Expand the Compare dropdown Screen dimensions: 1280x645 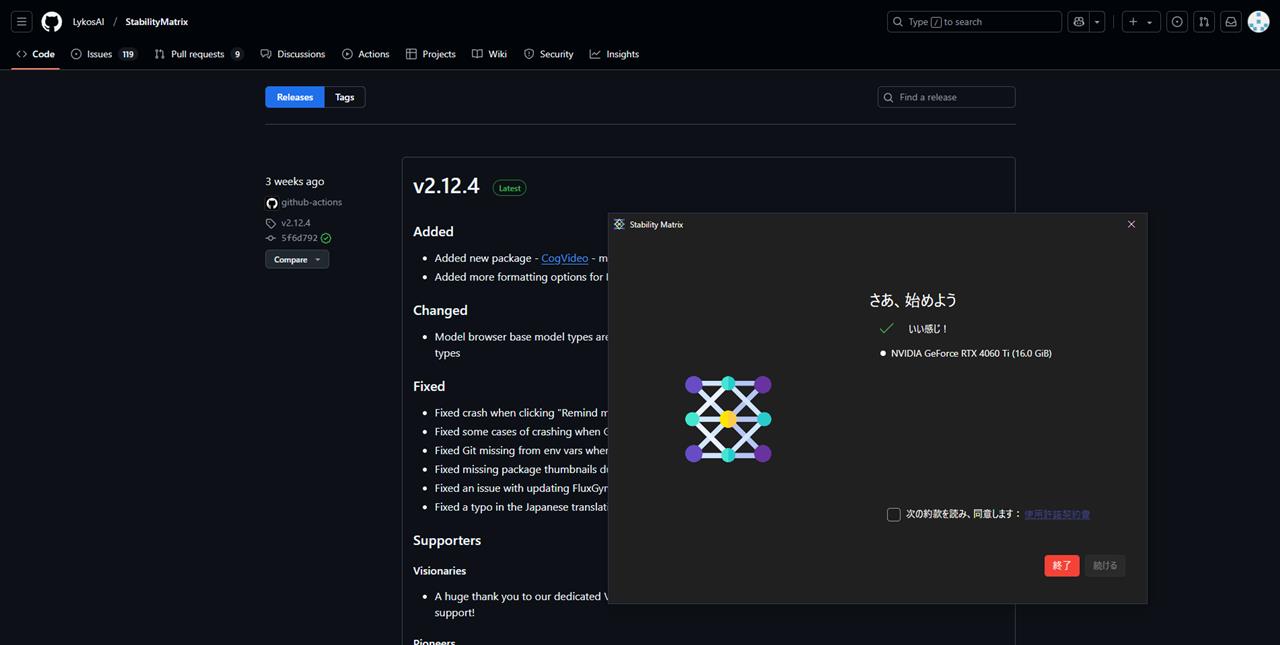pyautogui.click(x=297, y=259)
